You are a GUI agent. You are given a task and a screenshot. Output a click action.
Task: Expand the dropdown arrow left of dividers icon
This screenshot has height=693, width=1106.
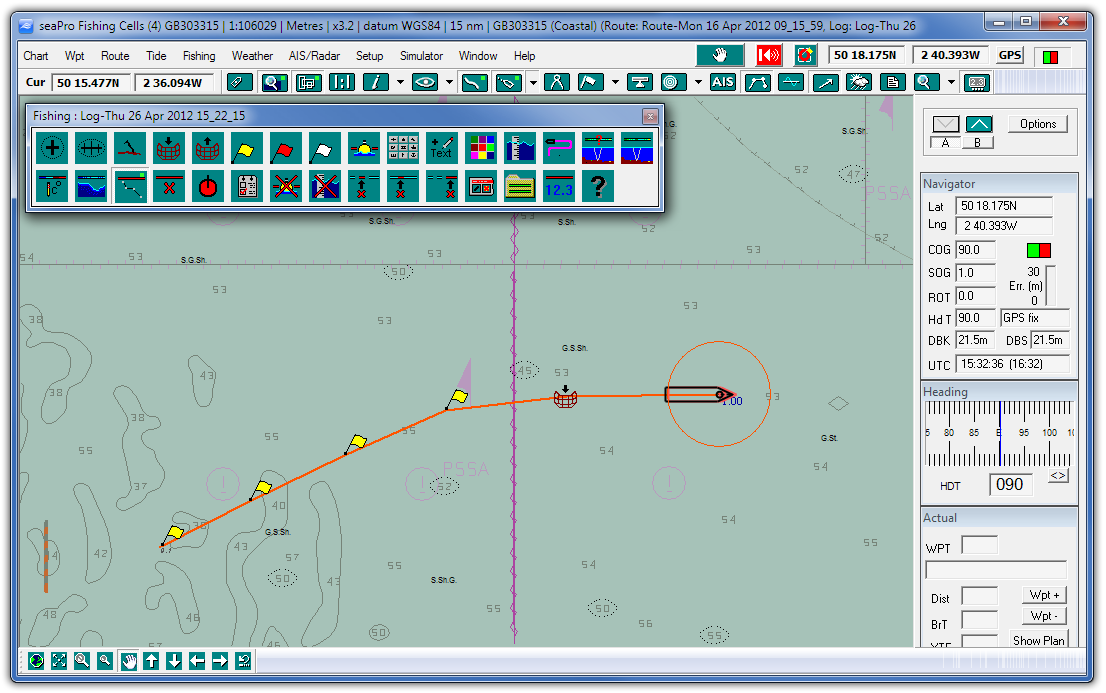coord(533,83)
